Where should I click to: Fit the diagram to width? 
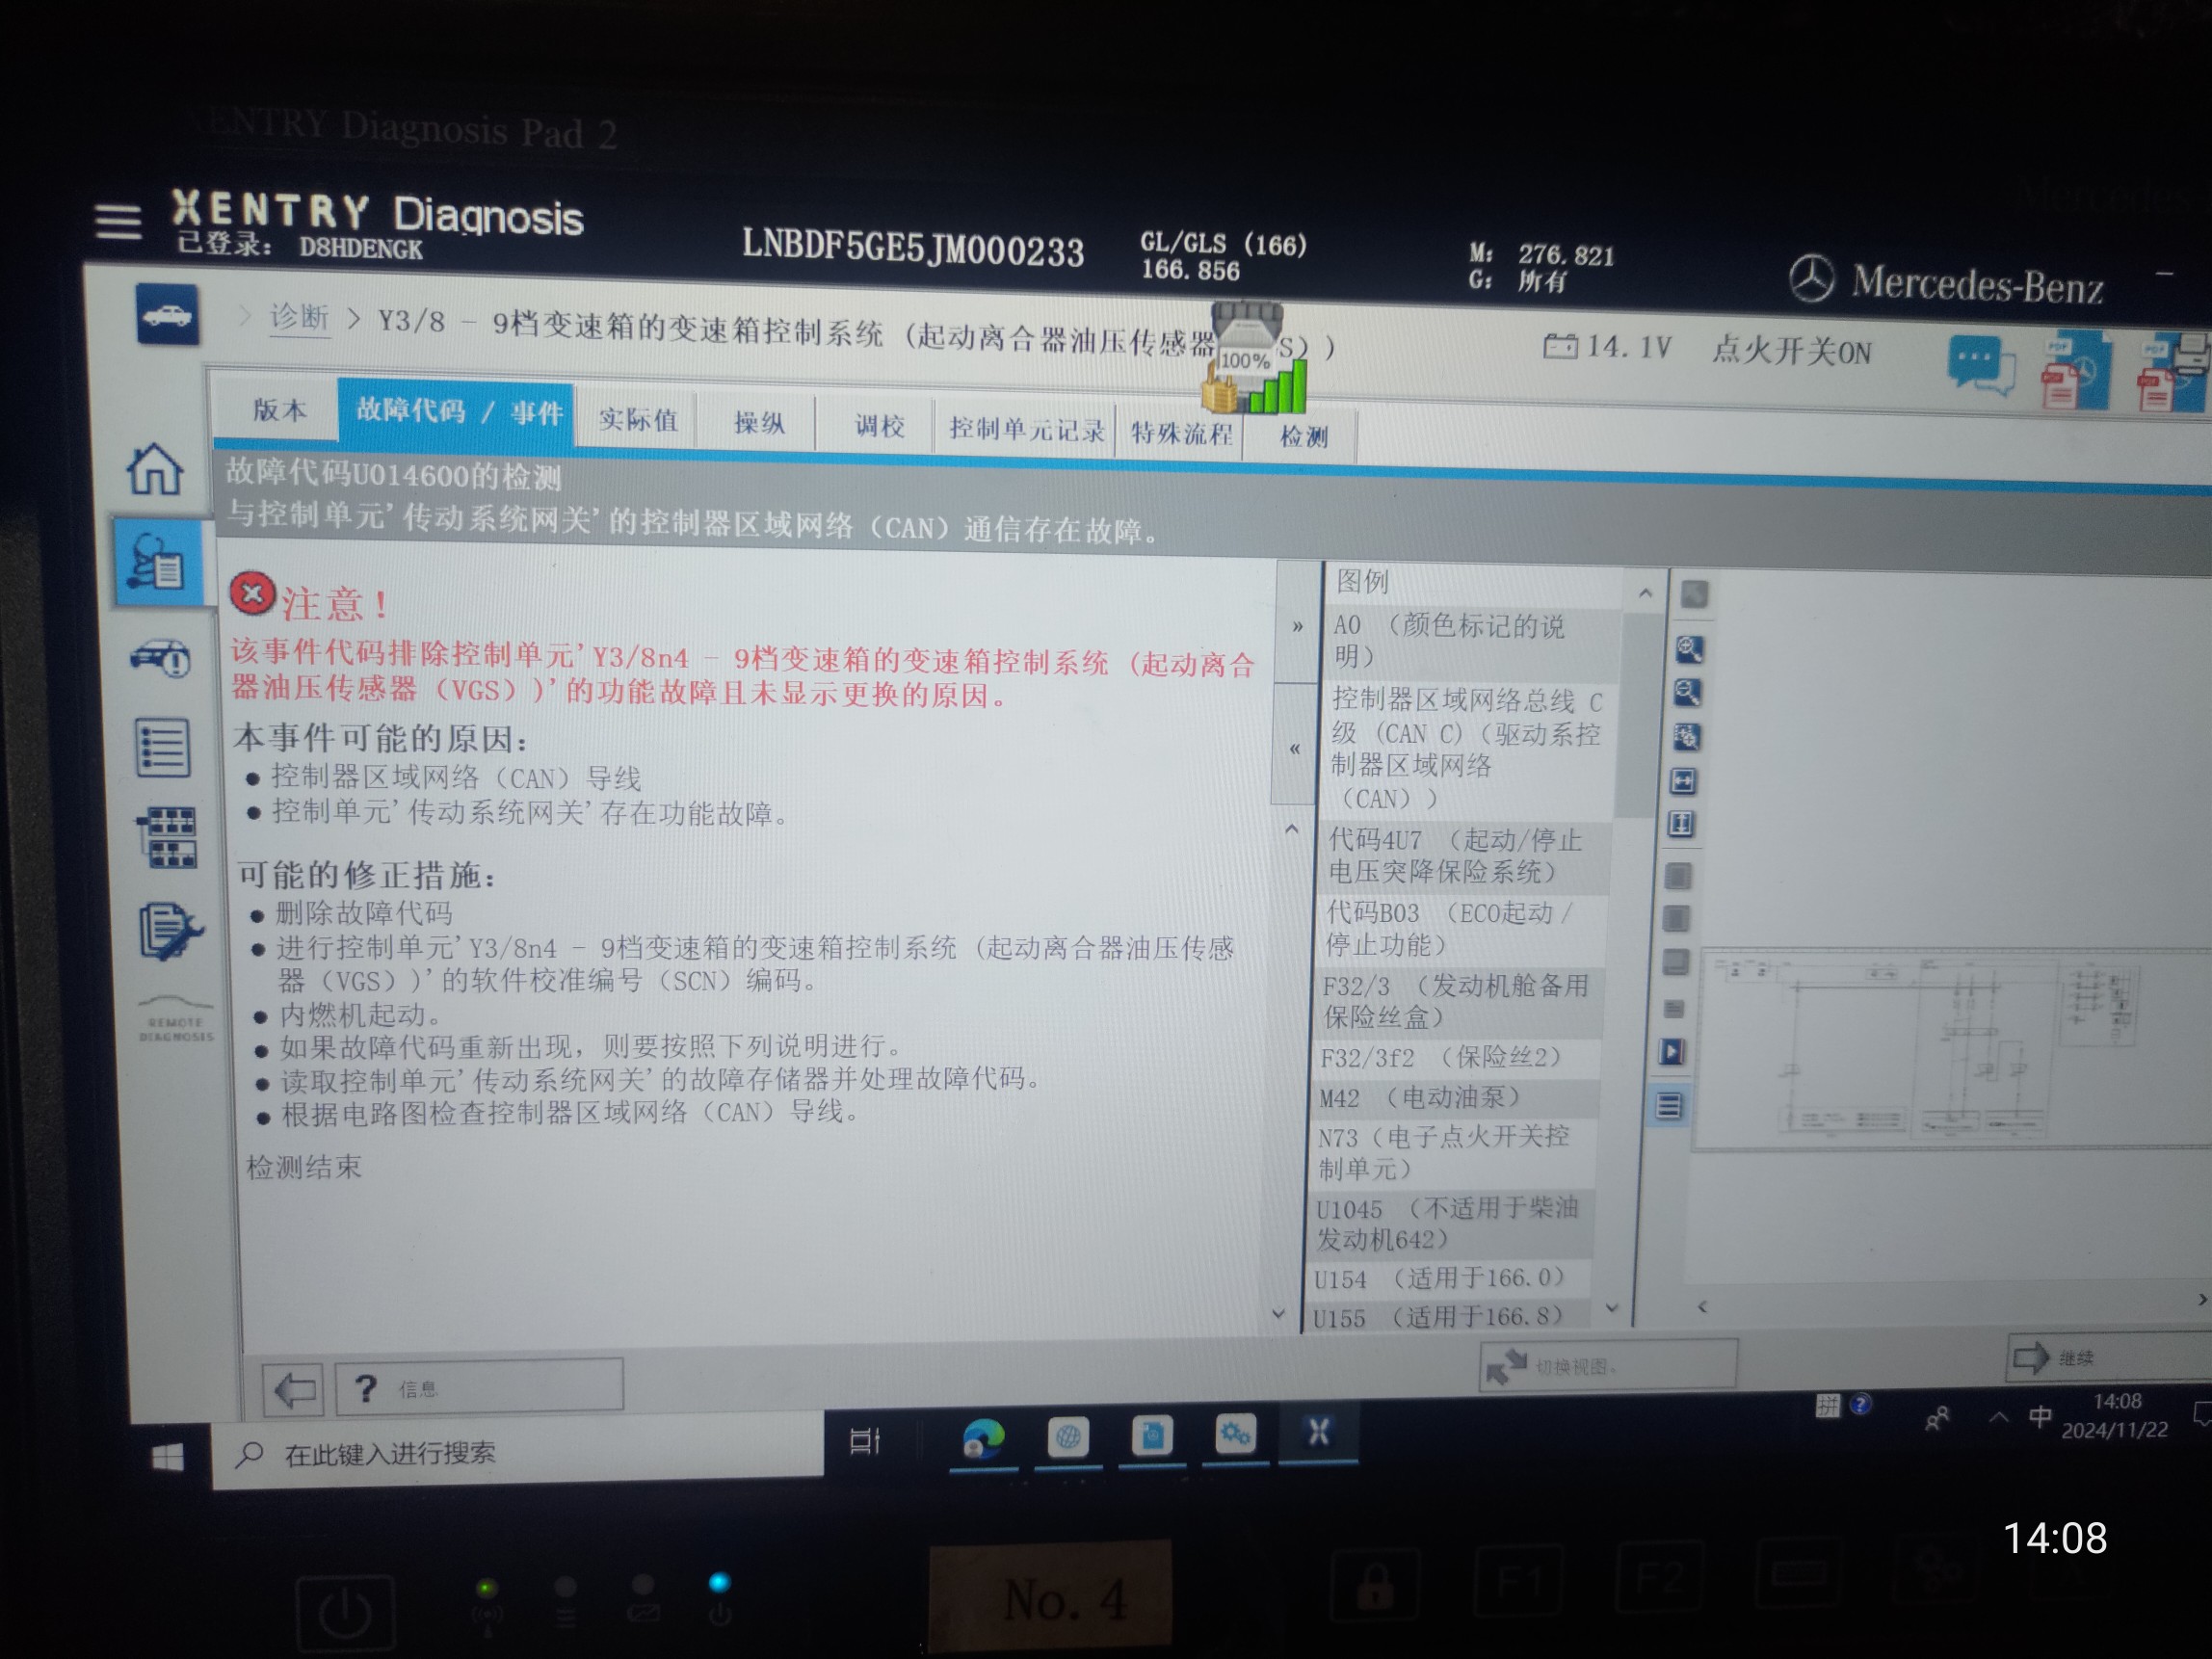[x=1684, y=780]
